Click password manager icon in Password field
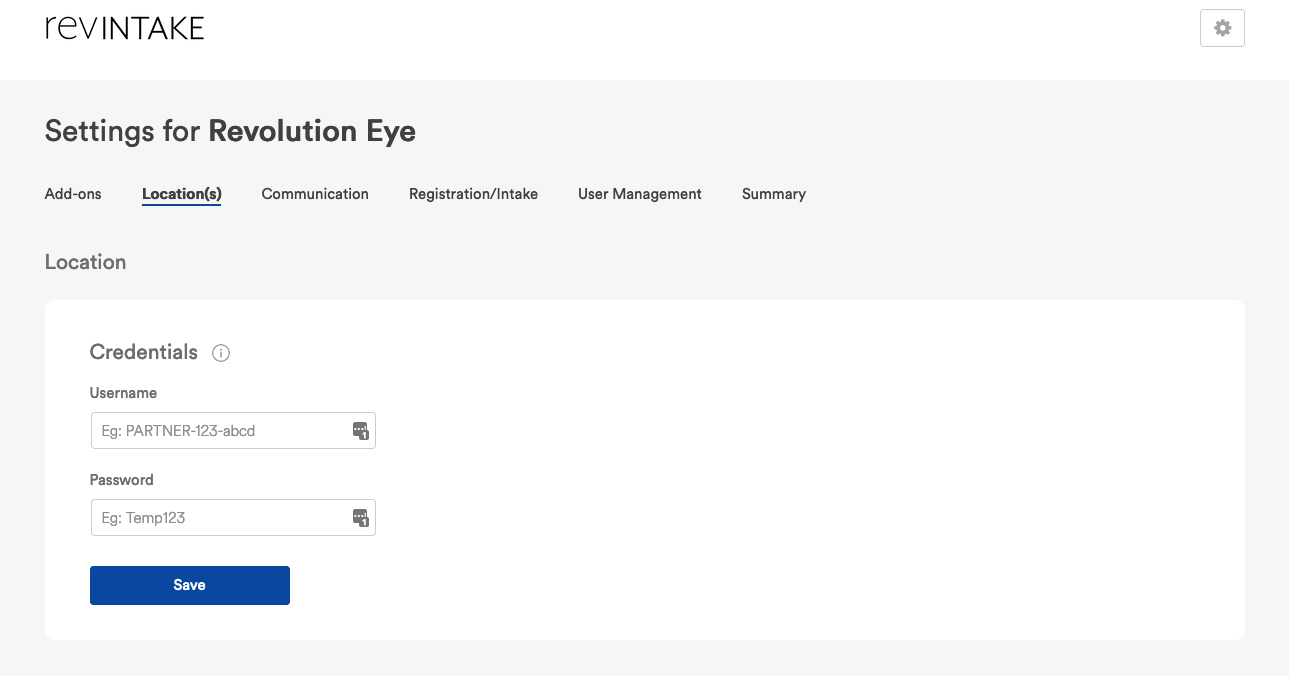This screenshot has height=676, width=1289. tap(360, 518)
